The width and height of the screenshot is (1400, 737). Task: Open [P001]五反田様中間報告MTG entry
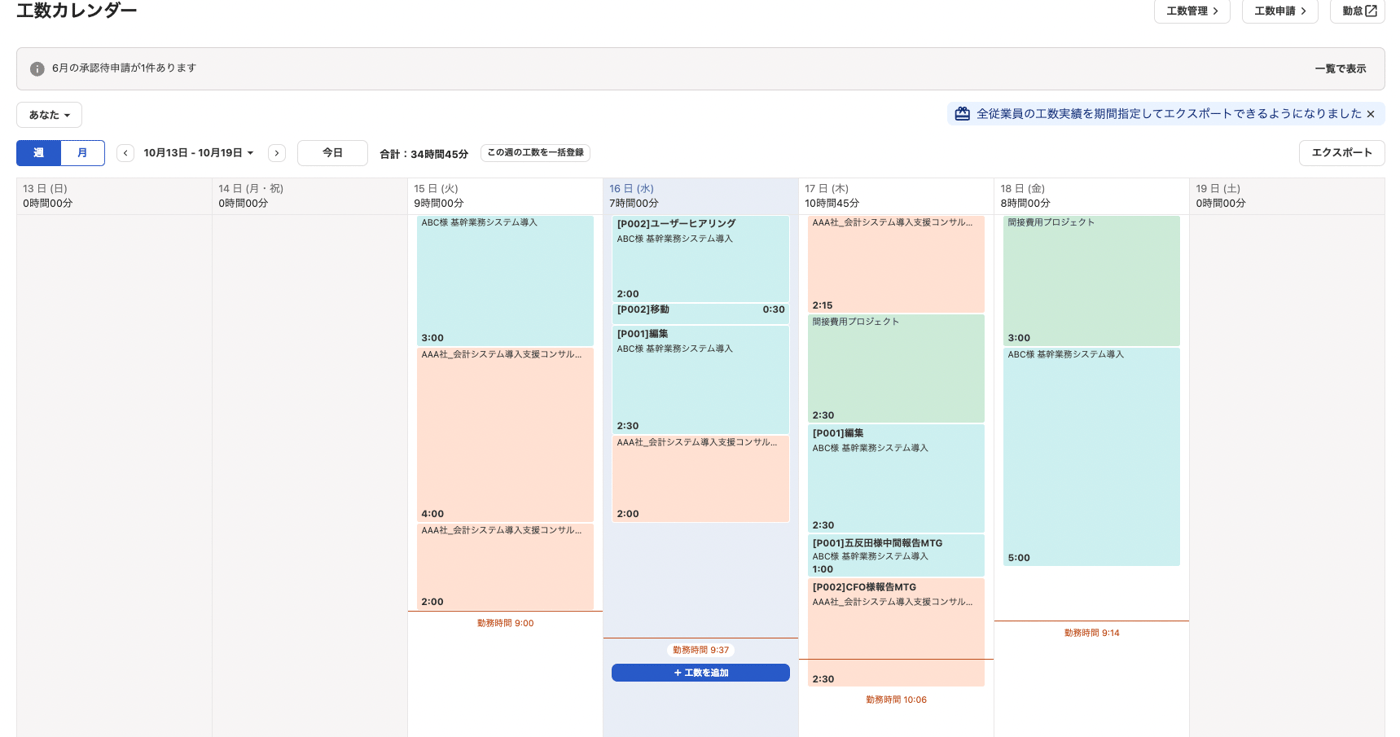coord(896,556)
